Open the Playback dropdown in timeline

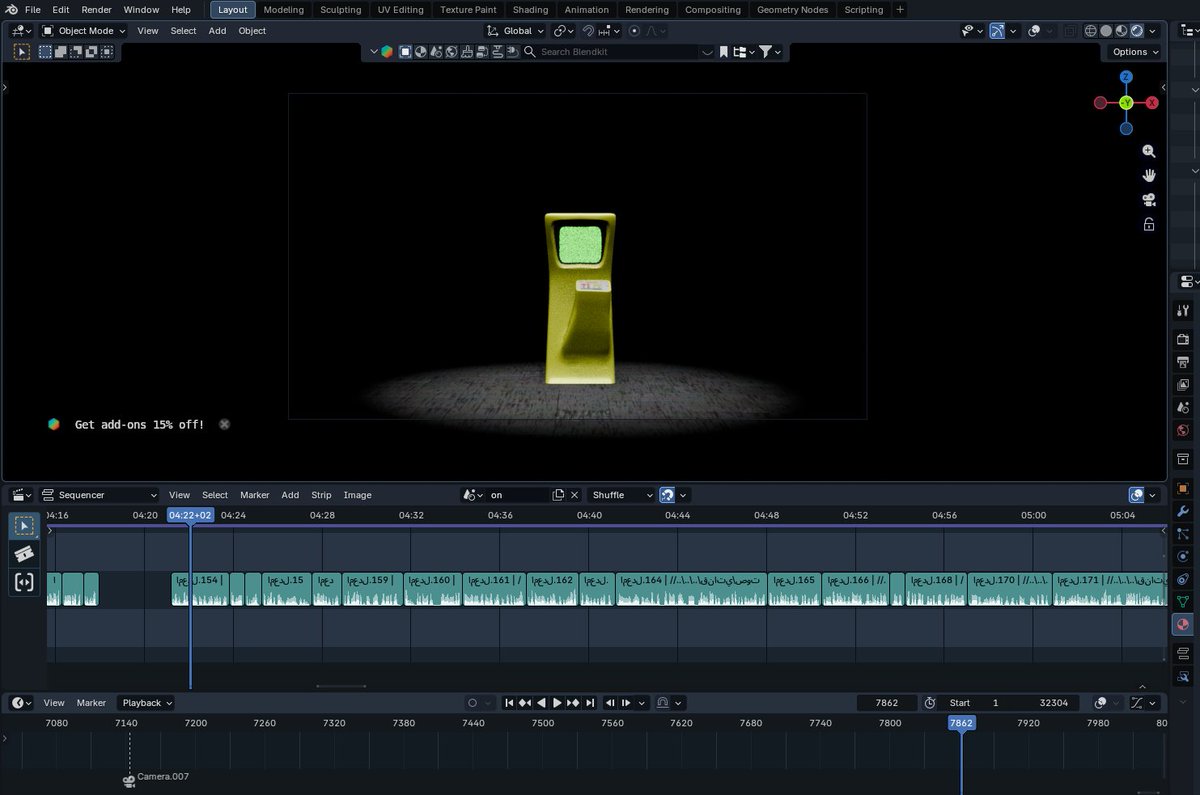pos(146,703)
